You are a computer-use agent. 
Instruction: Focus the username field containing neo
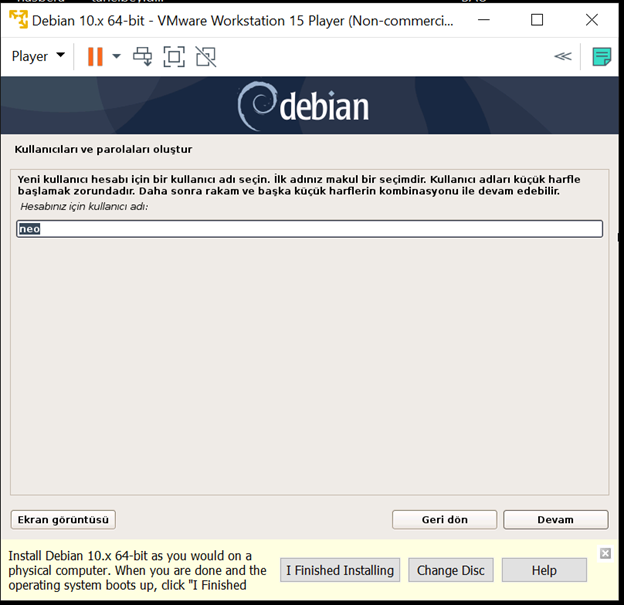tap(309, 229)
